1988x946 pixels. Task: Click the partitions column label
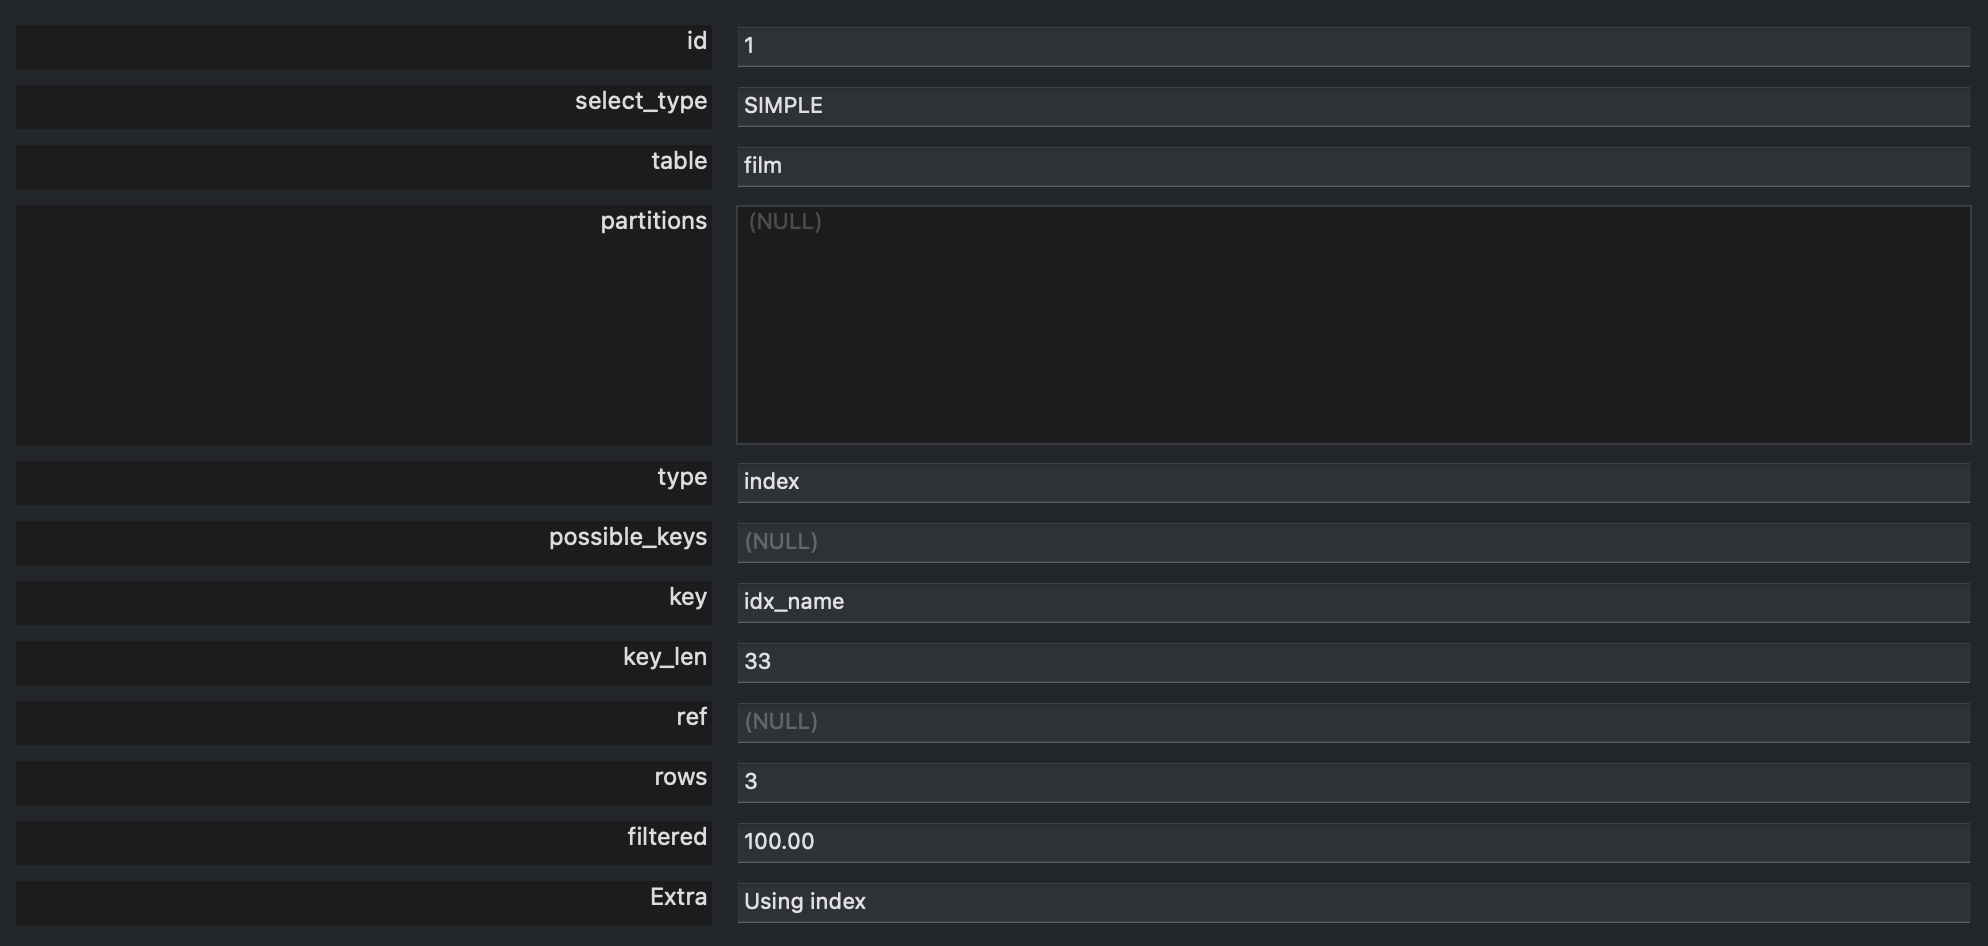653,221
